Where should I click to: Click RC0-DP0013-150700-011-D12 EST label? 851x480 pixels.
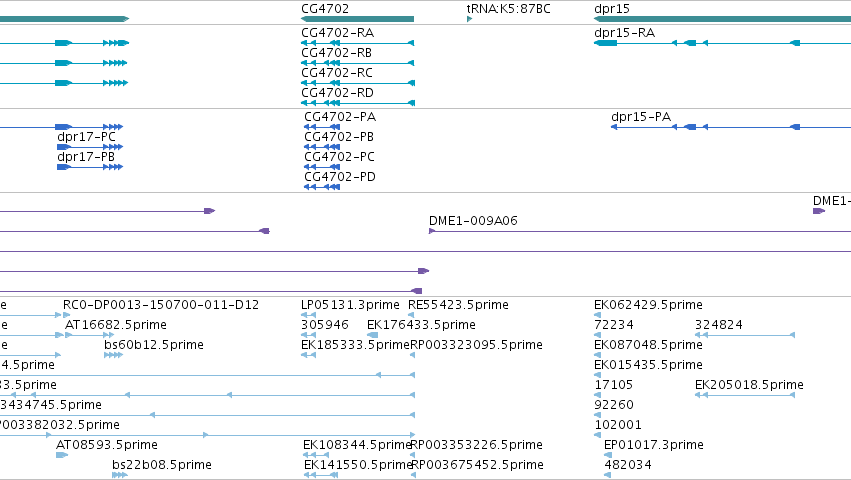[161, 305]
